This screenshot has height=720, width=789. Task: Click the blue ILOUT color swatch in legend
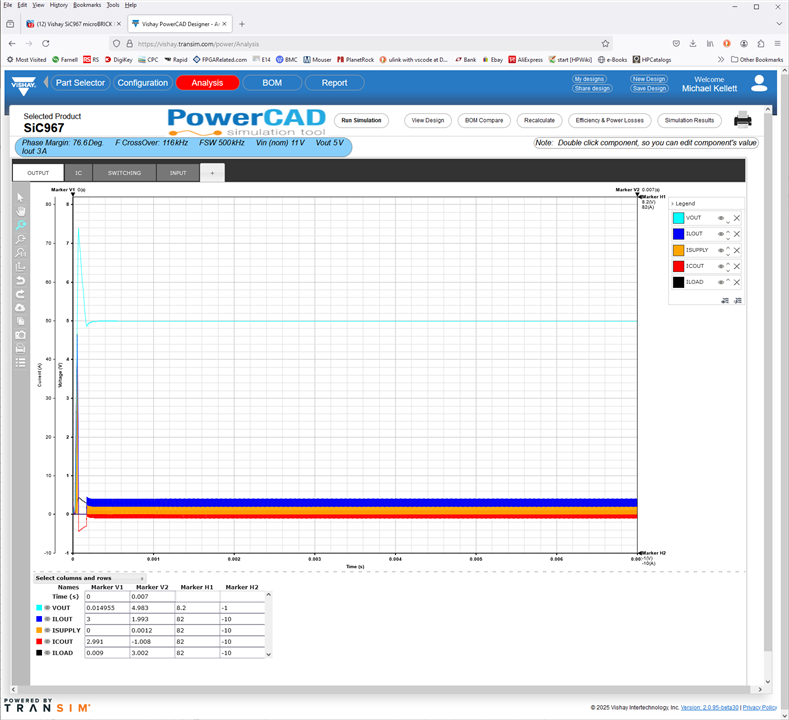[678, 234]
